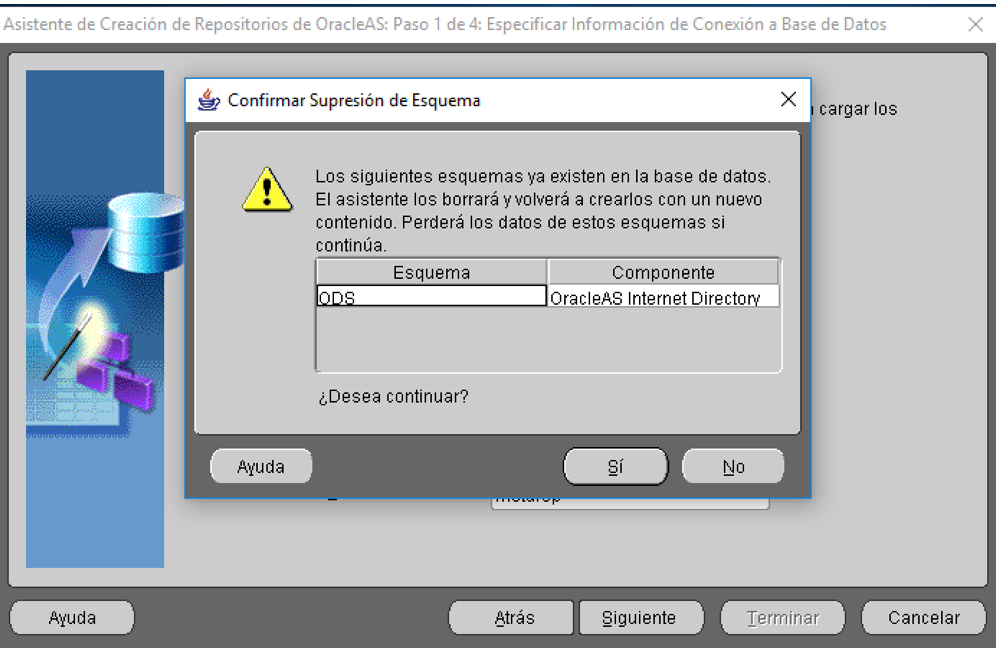The height and width of the screenshot is (648, 1002).
Task: Click the magic wand graphic in side panel
Action: pos(69,345)
